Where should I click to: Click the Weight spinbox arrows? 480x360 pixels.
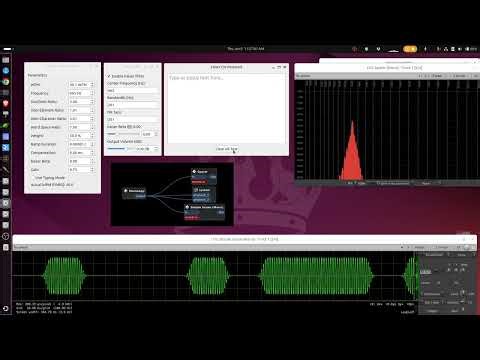click(x=92, y=136)
